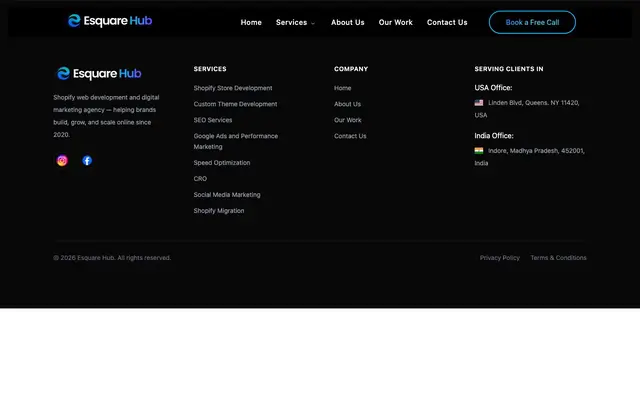The image size is (640, 400).
Task: Click About Us under Company column
Action: coord(347,104)
